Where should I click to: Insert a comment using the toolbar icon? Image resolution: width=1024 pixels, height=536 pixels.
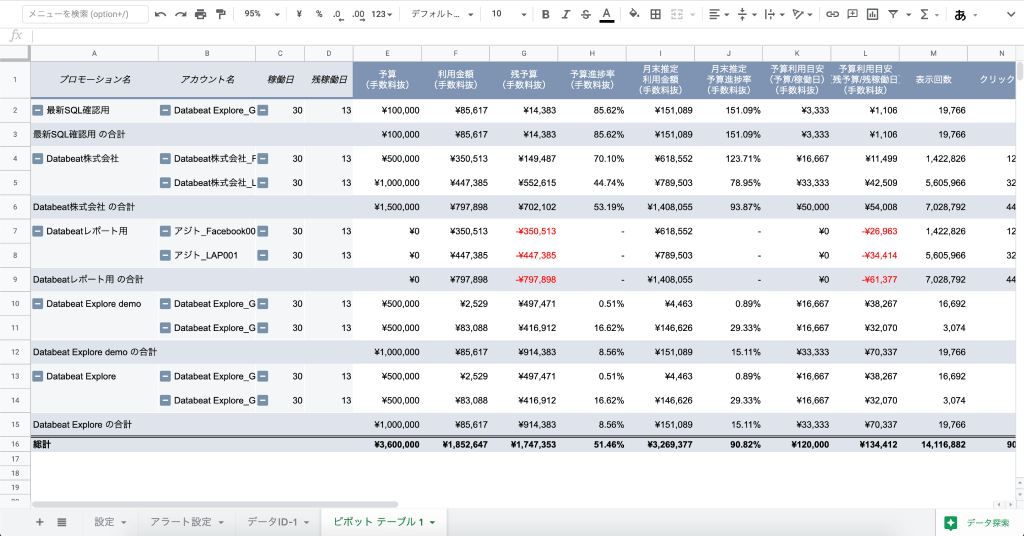(852, 14)
